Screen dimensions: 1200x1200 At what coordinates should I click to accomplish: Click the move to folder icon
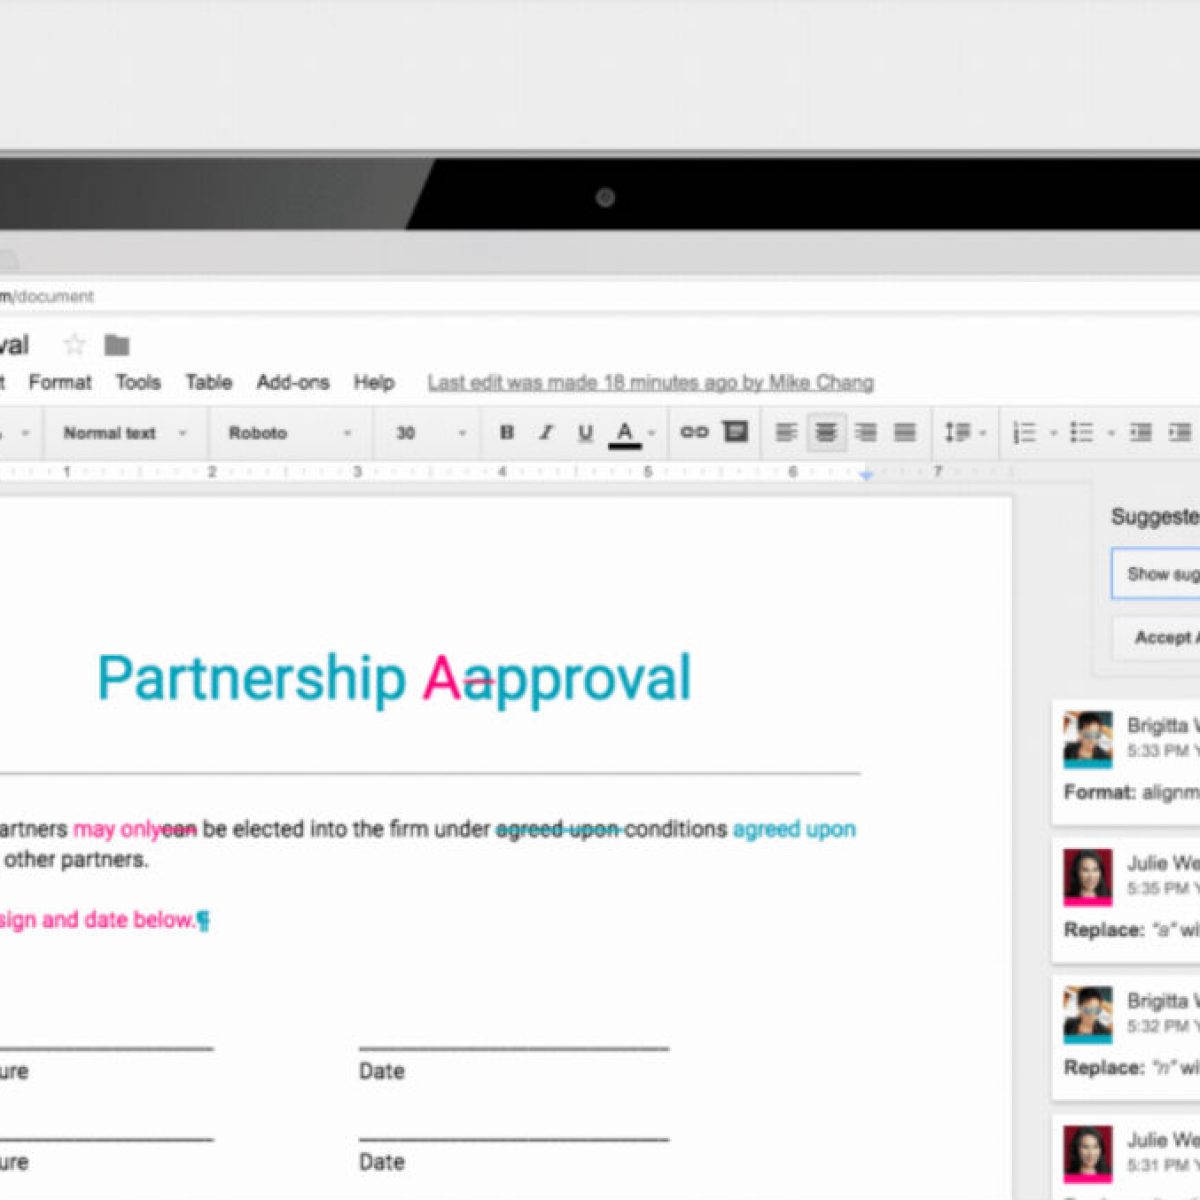117,346
